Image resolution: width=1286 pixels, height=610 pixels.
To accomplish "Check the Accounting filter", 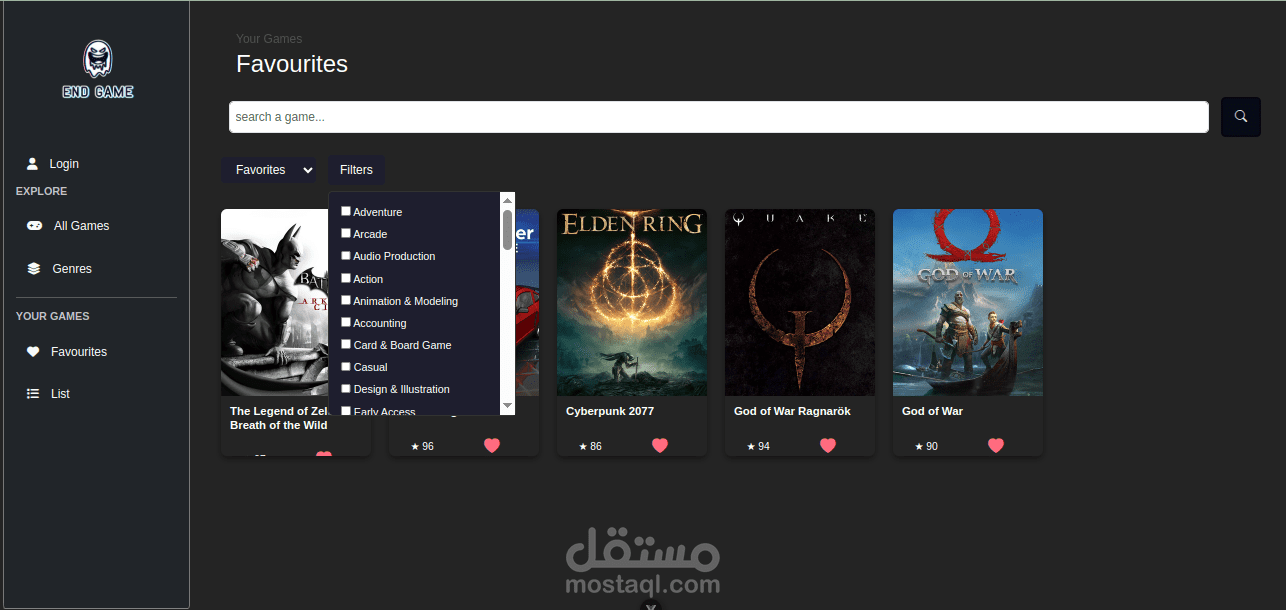I will pos(346,322).
